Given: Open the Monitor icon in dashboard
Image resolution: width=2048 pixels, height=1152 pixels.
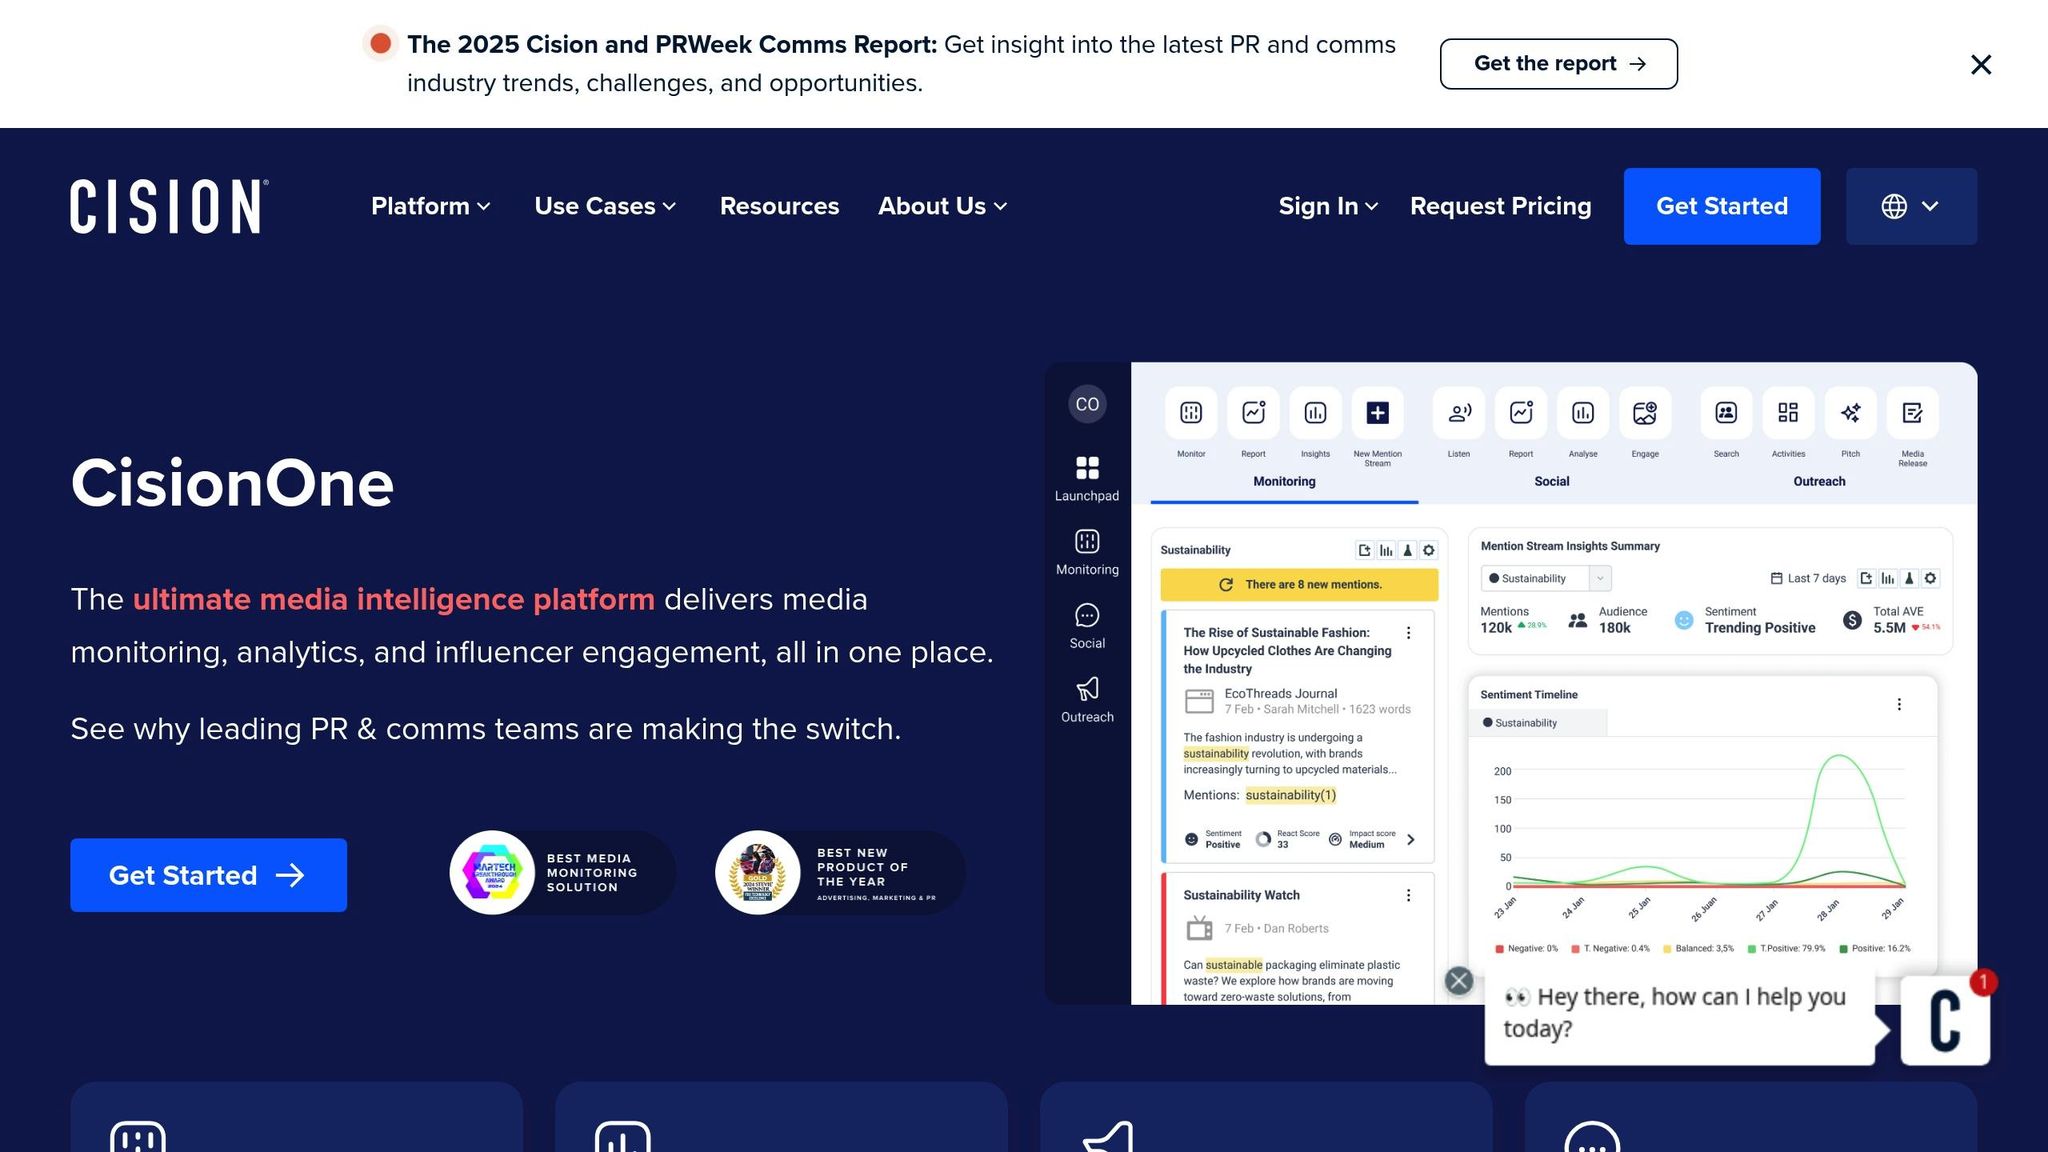Looking at the screenshot, I should pos(1191,413).
